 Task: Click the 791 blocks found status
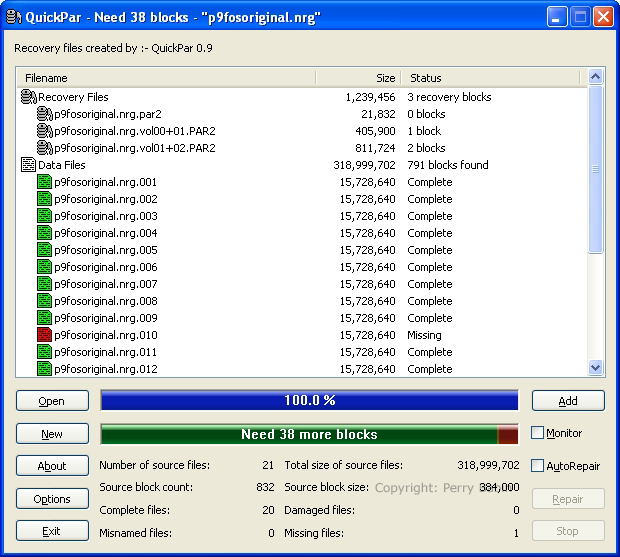pyautogui.click(x=448, y=165)
